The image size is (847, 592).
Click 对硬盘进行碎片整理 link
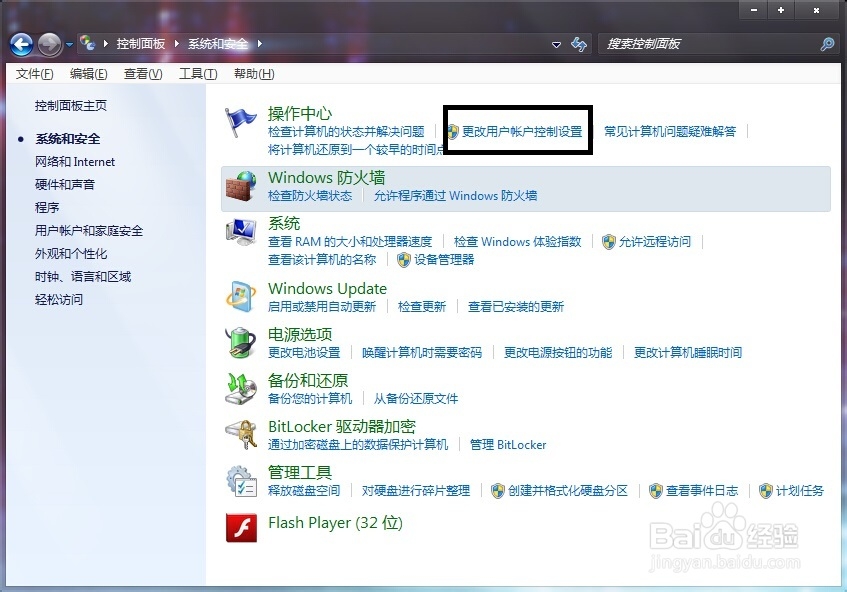click(416, 490)
